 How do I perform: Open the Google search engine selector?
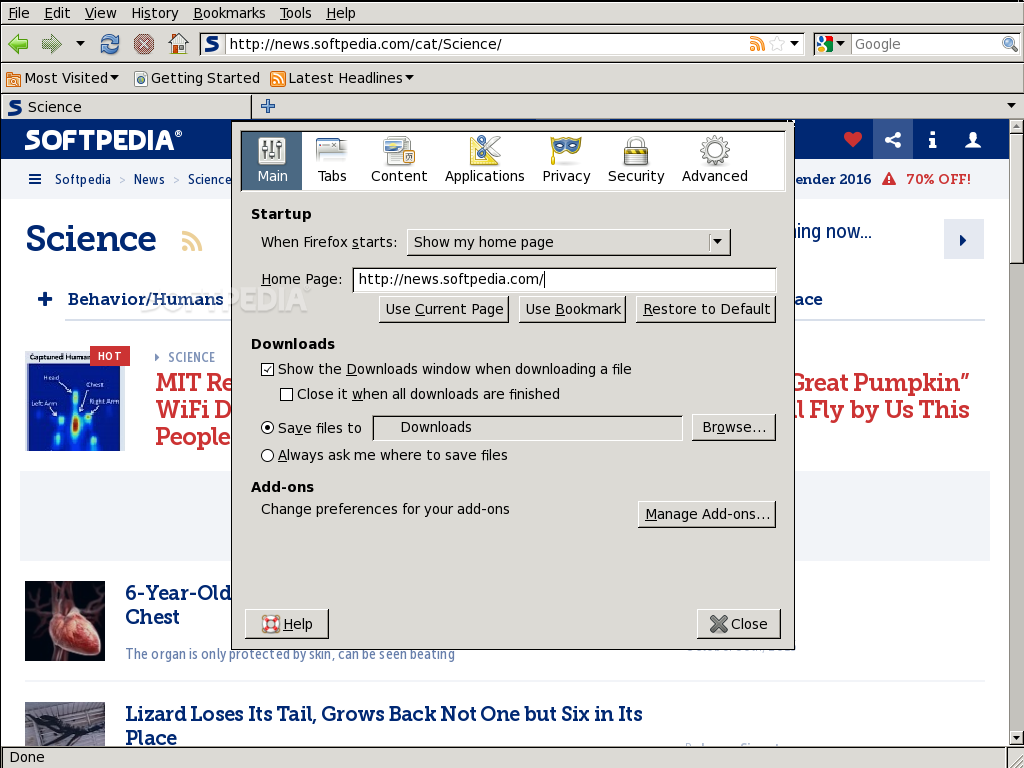pyautogui.click(x=831, y=44)
